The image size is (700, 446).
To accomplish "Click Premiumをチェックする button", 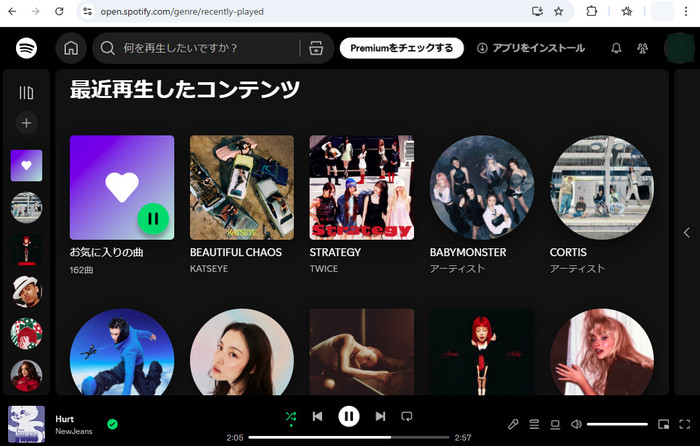I will click(x=401, y=48).
